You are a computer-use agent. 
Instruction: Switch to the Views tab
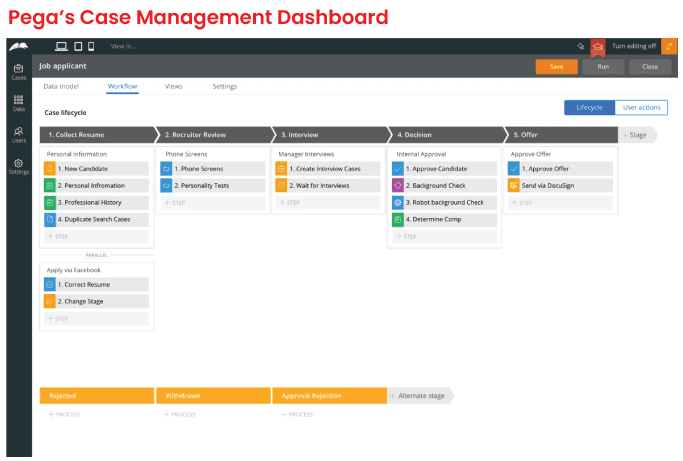click(x=173, y=87)
